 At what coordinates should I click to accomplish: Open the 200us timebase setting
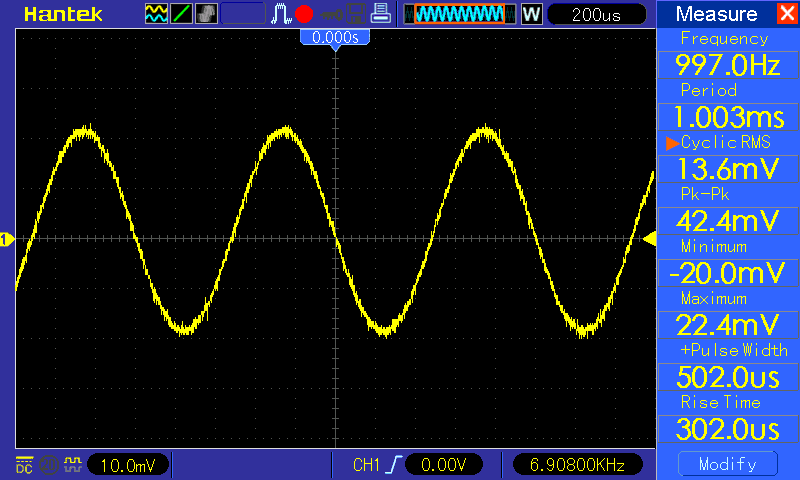[x=596, y=14]
